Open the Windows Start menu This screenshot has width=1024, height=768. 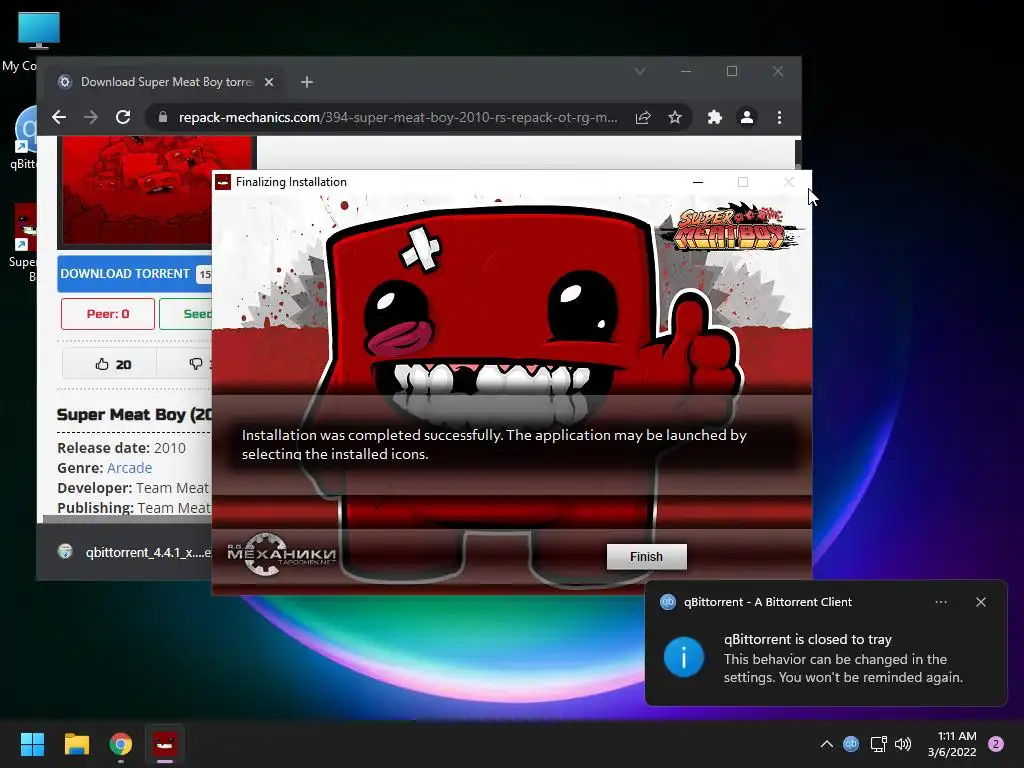(x=32, y=744)
